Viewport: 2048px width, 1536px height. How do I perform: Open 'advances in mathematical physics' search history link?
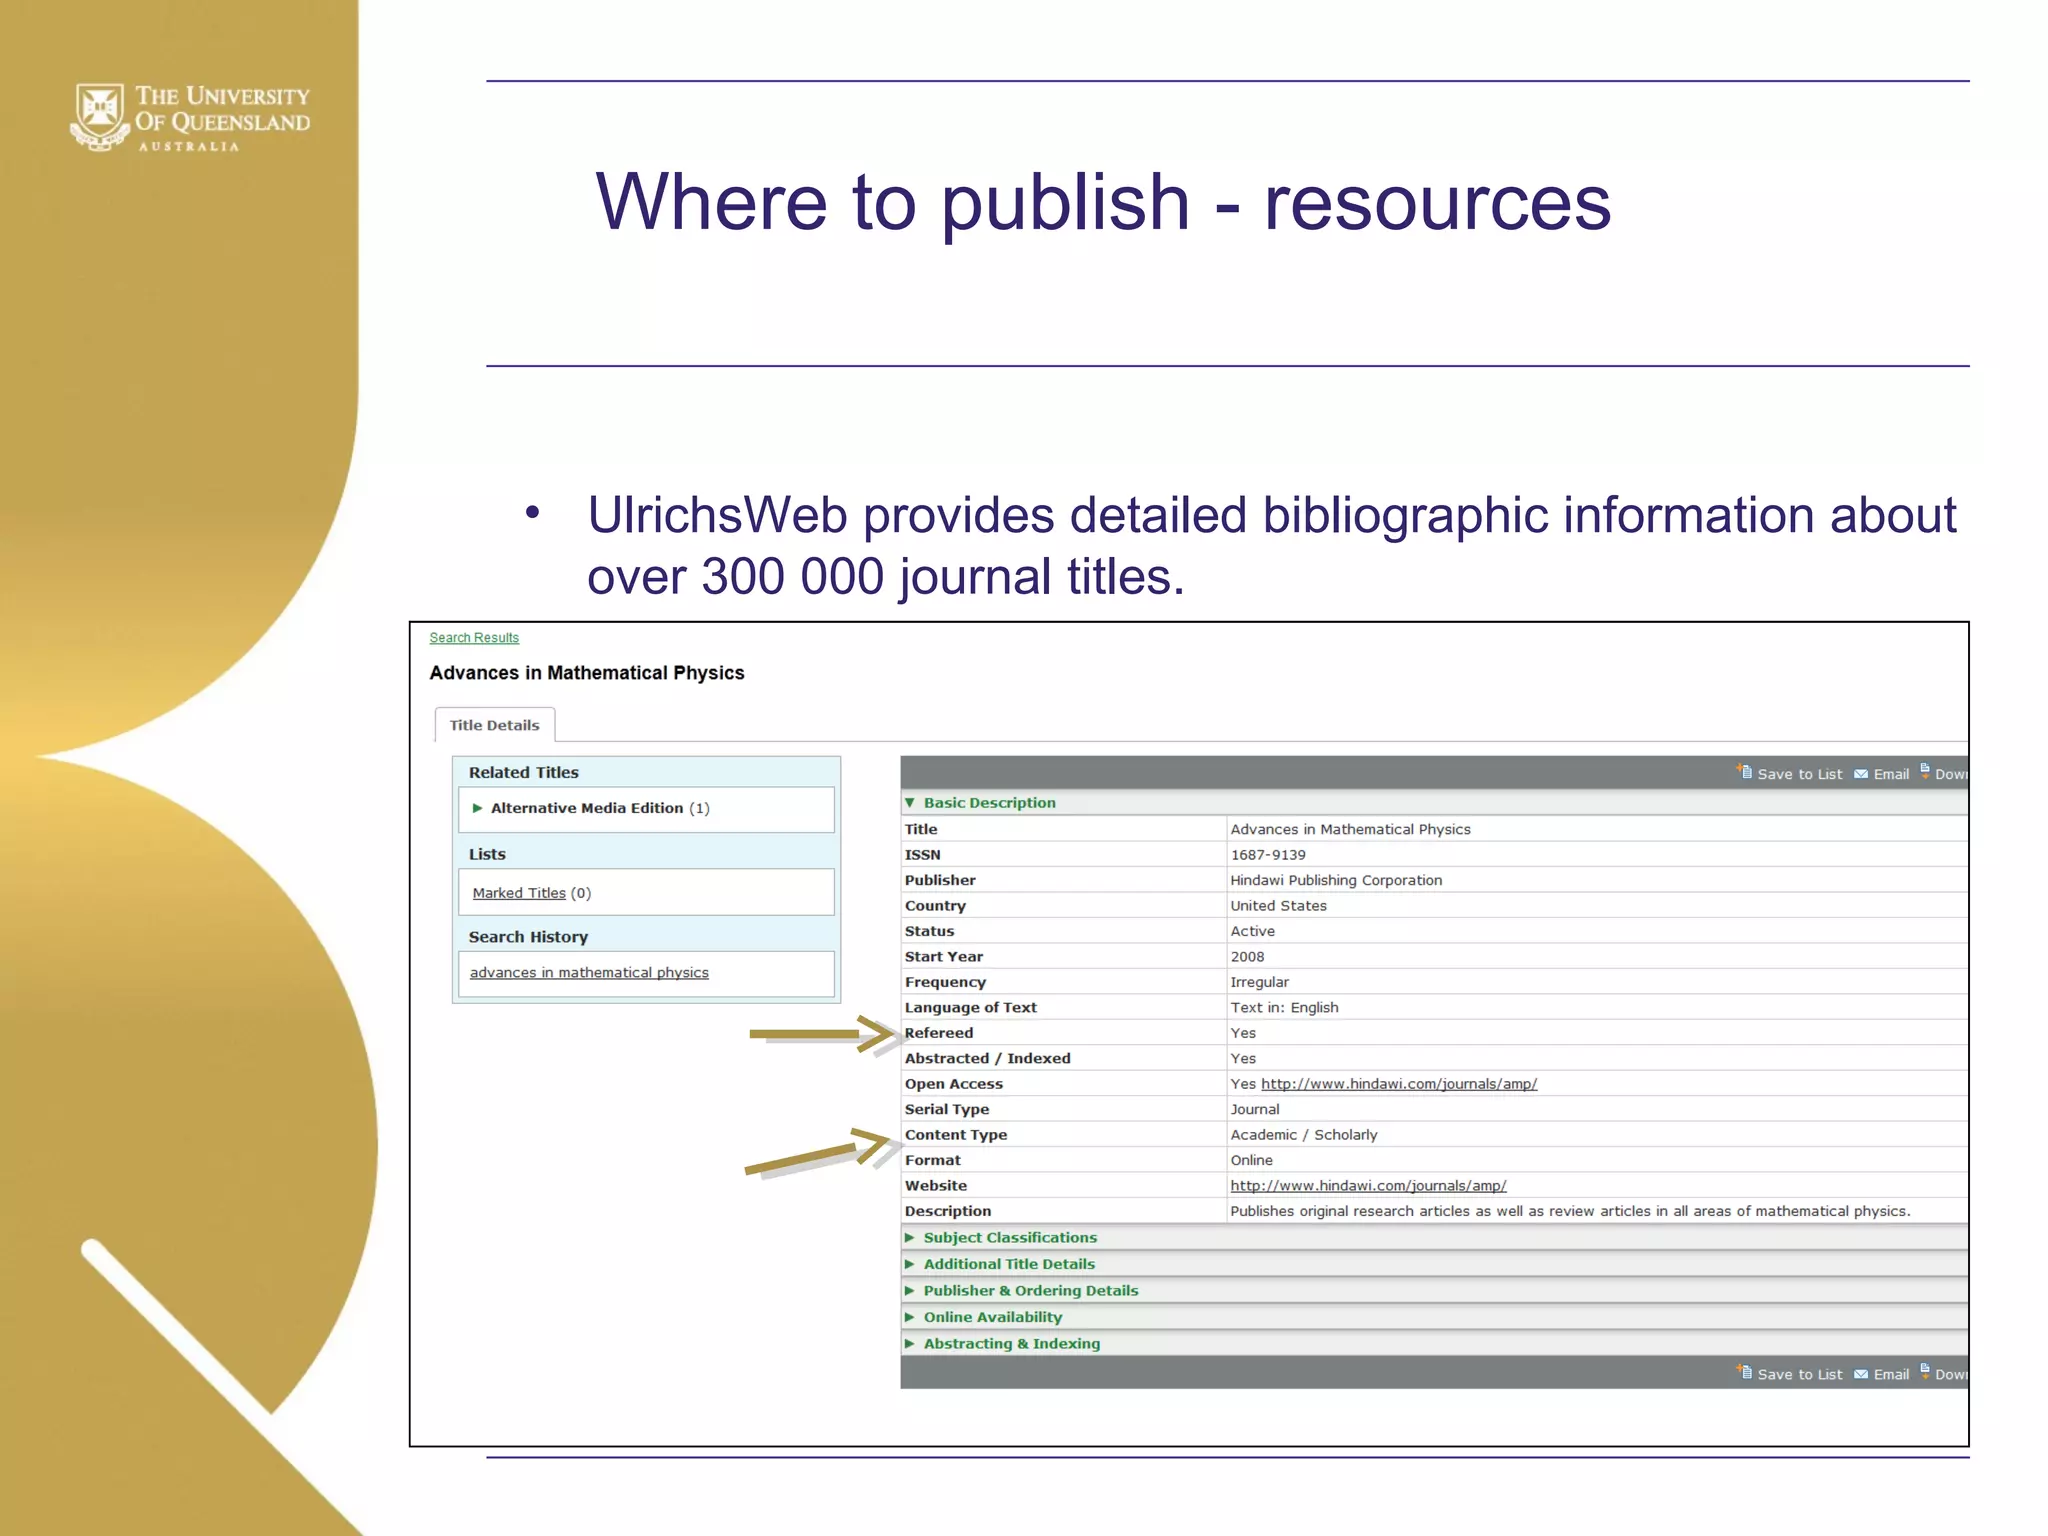click(x=589, y=972)
